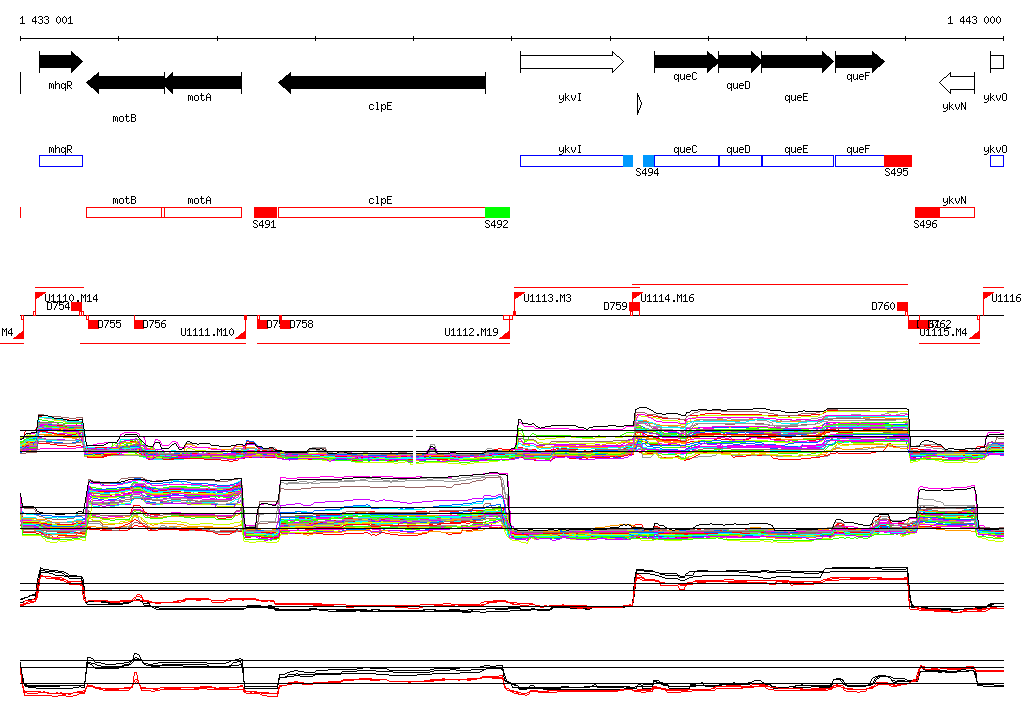The height and width of the screenshot is (714, 1024).
Task: Select the solid red S495 segment
Action: click(898, 161)
